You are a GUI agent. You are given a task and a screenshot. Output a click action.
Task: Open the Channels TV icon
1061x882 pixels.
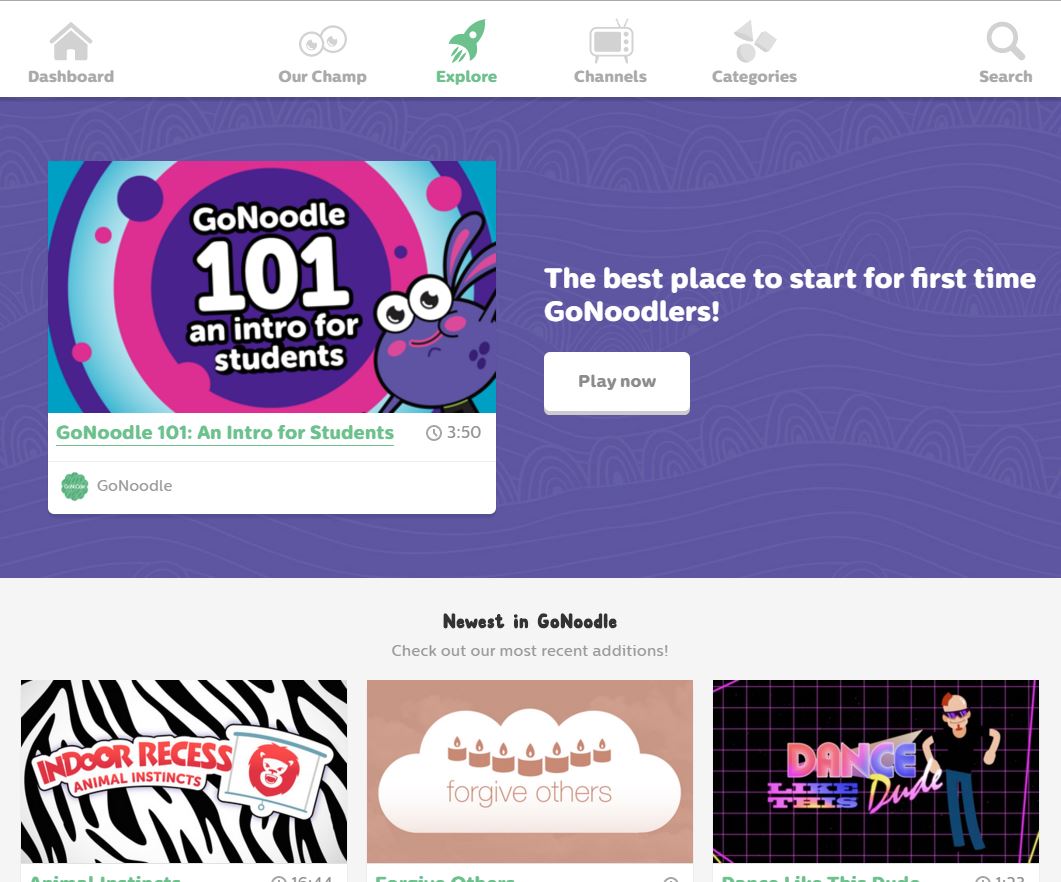tap(611, 41)
